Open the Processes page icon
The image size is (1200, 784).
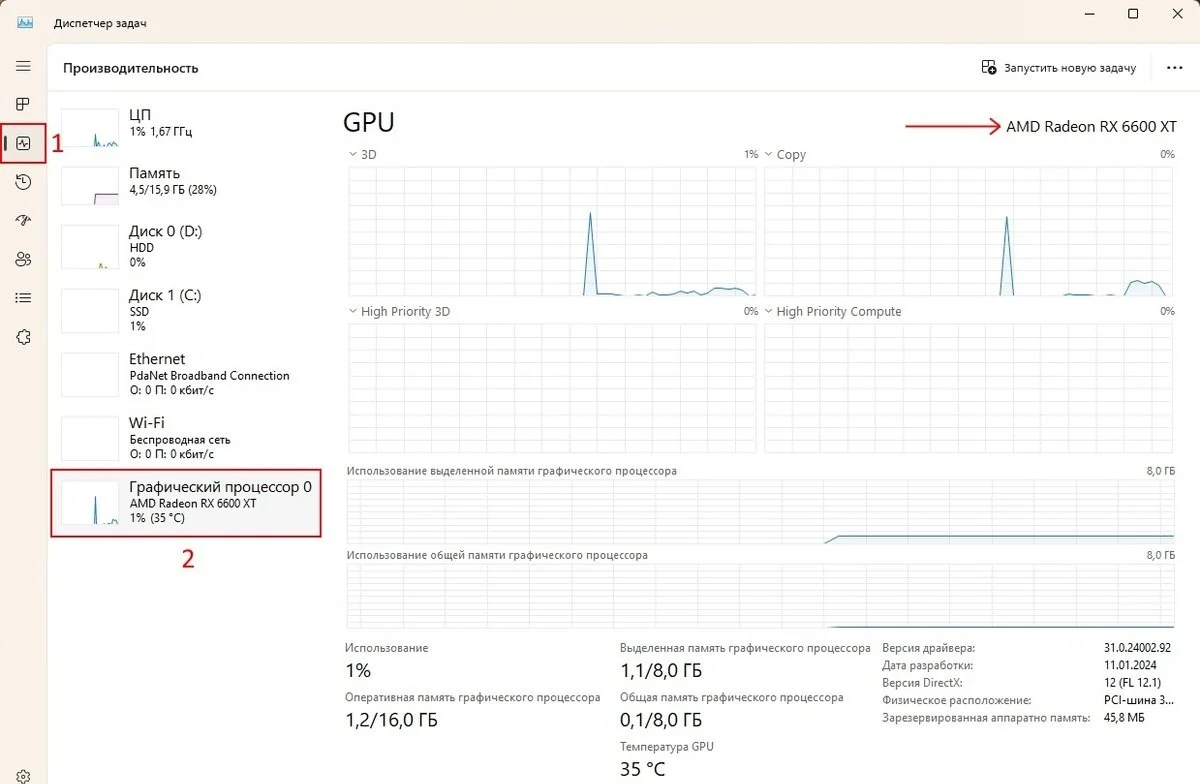(23, 104)
